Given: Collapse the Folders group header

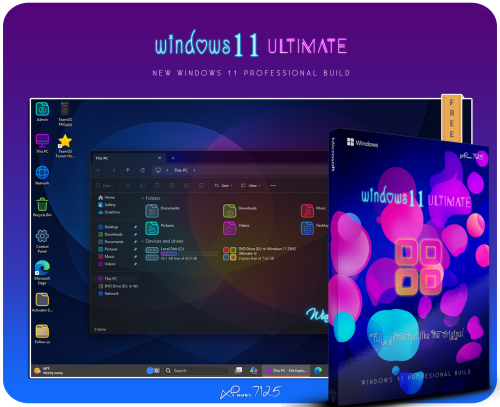Looking at the screenshot, I should coord(151,198).
